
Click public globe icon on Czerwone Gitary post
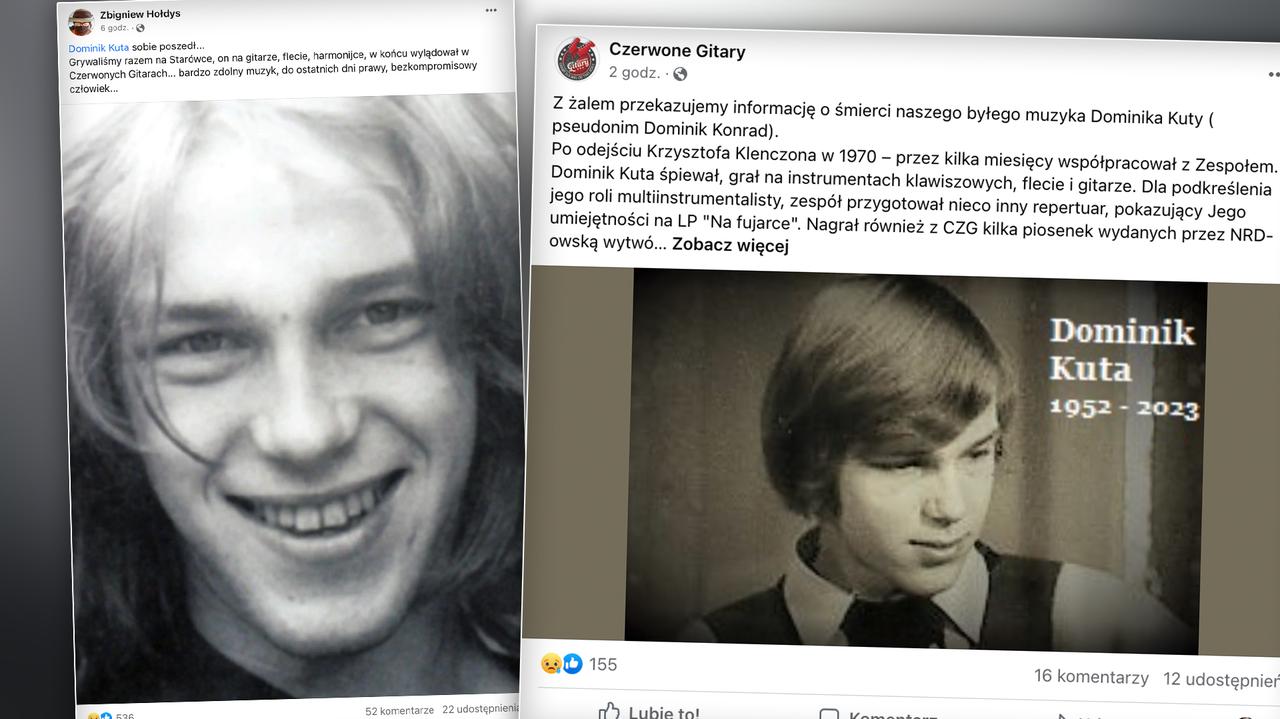[680, 74]
